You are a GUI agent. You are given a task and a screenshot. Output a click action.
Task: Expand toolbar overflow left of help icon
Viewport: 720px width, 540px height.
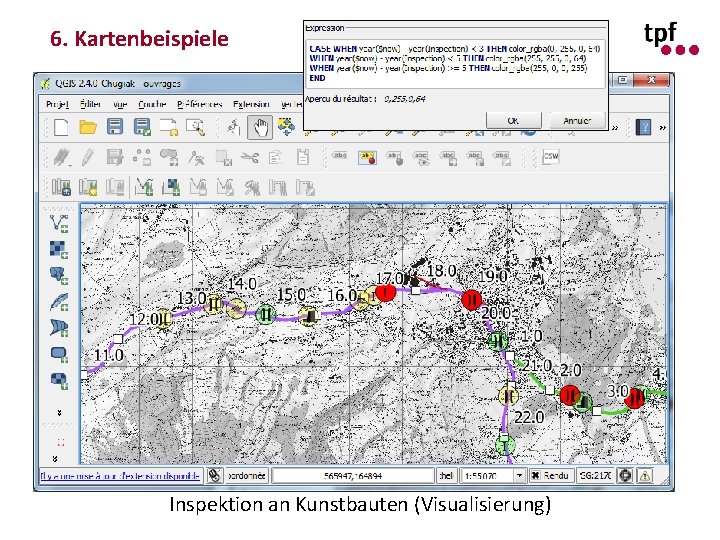[615, 128]
